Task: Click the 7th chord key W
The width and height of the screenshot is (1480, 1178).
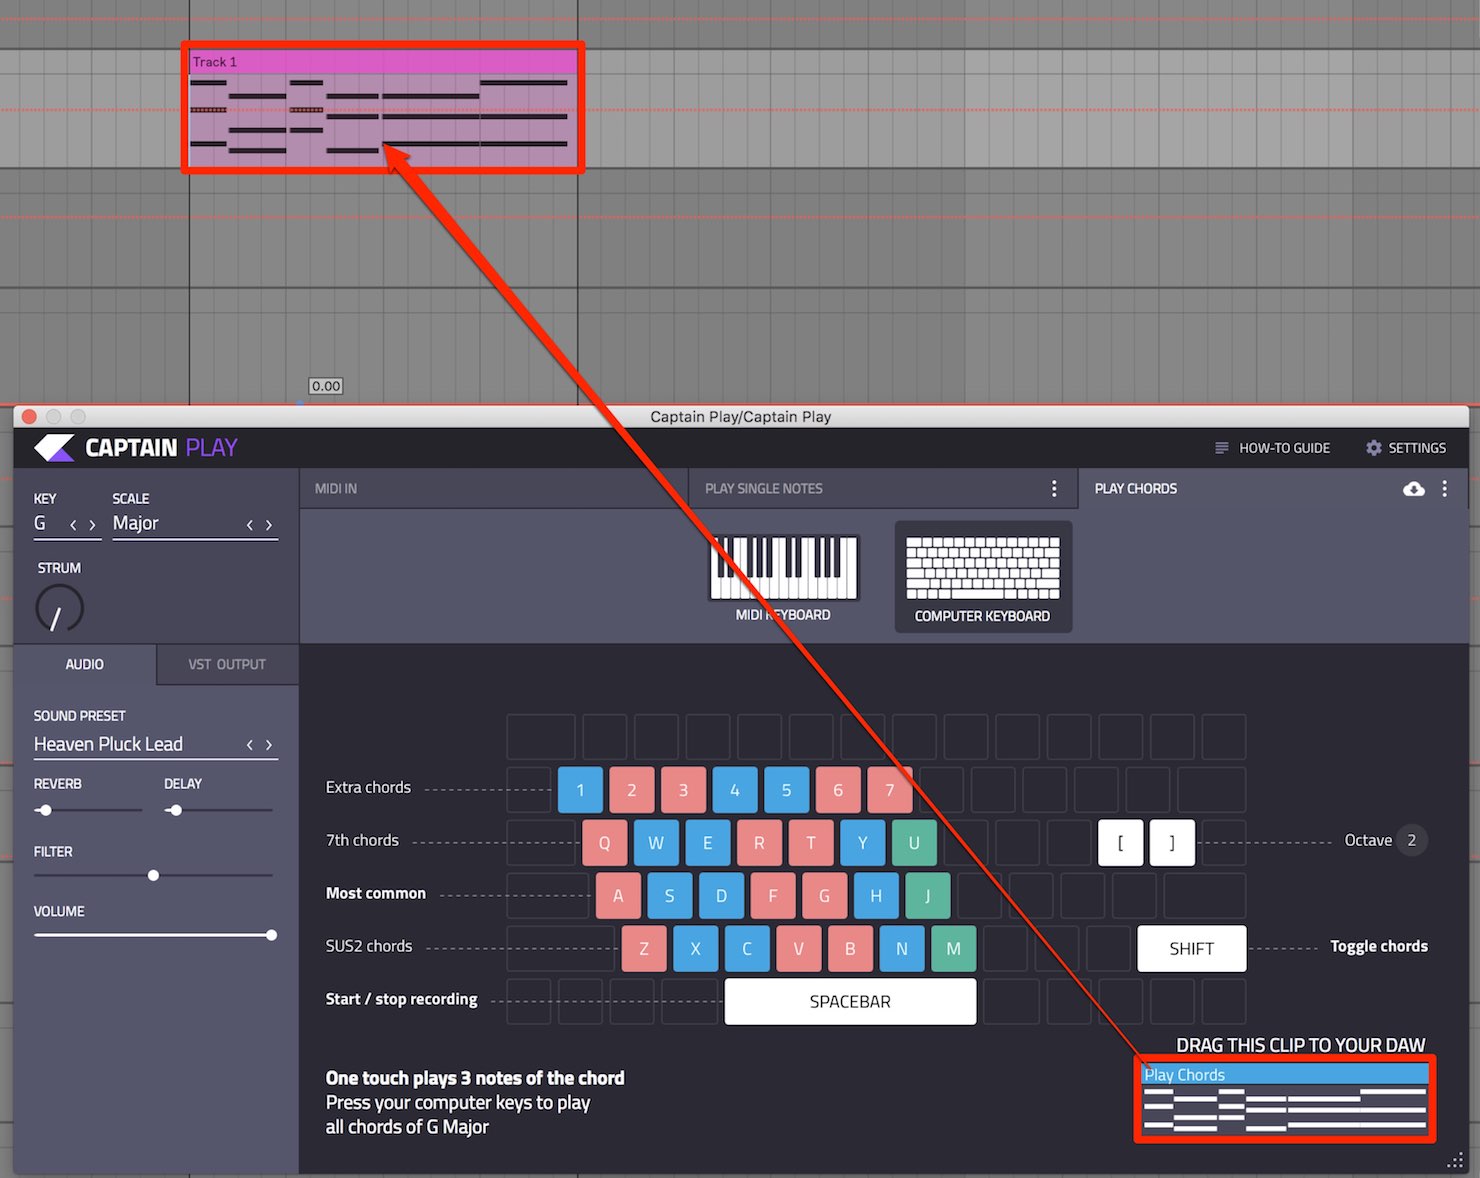Action: coord(656,843)
